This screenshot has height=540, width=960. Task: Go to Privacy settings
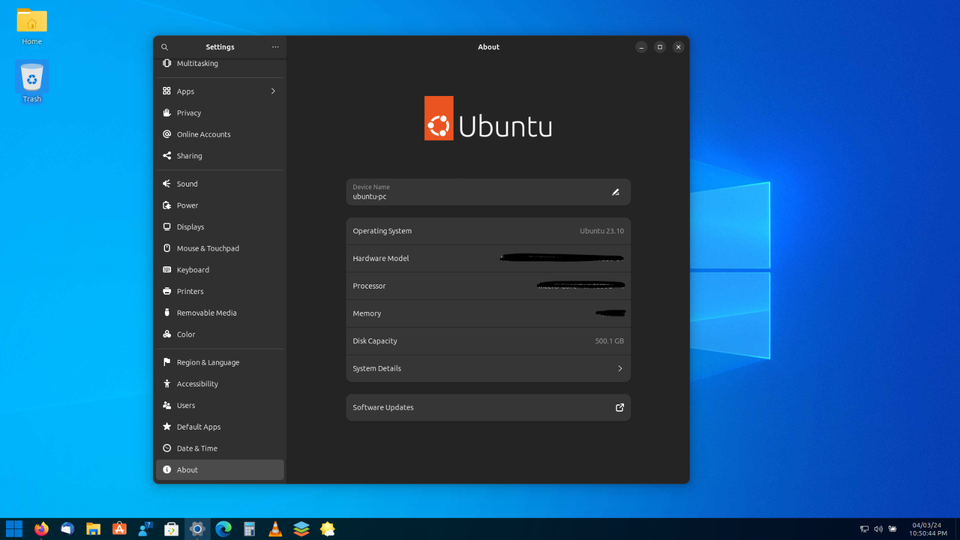pos(220,113)
